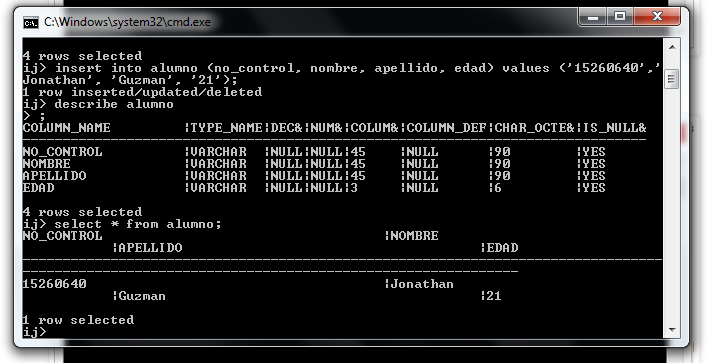Click 'select * from alumno;' command
Screen dimensions: 717x363
(122, 224)
